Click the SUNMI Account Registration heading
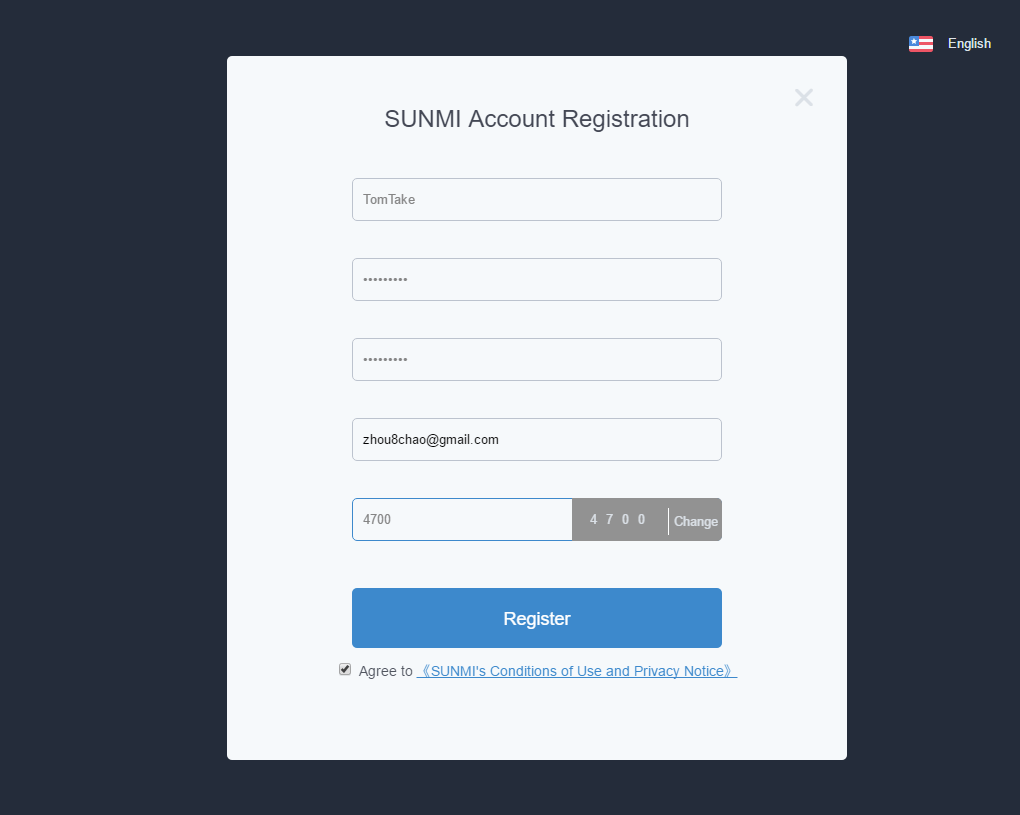1020x815 pixels. tap(537, 119)
